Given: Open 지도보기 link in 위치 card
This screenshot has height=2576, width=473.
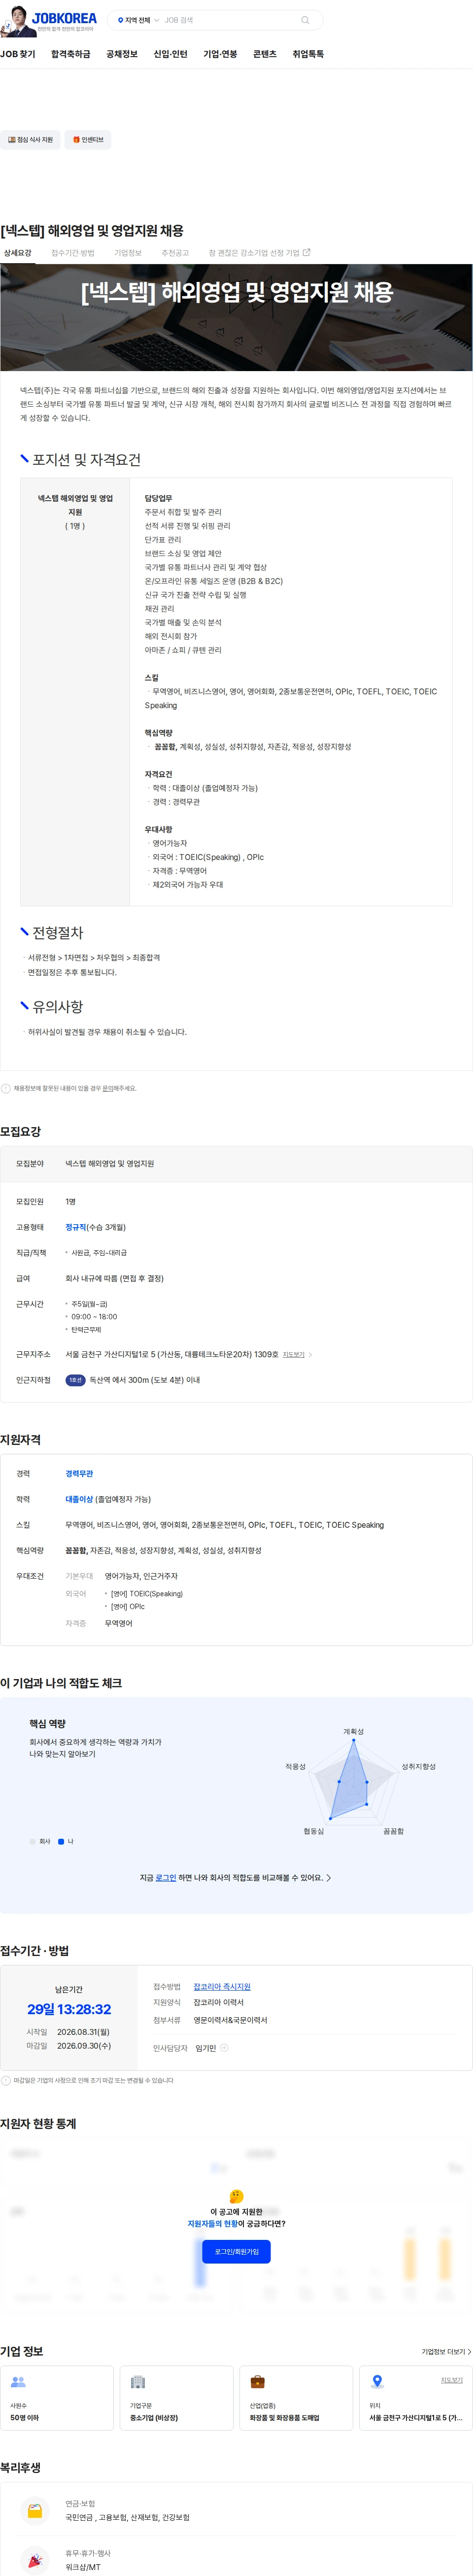Looking at the screenshot, I should [452, 2380].
